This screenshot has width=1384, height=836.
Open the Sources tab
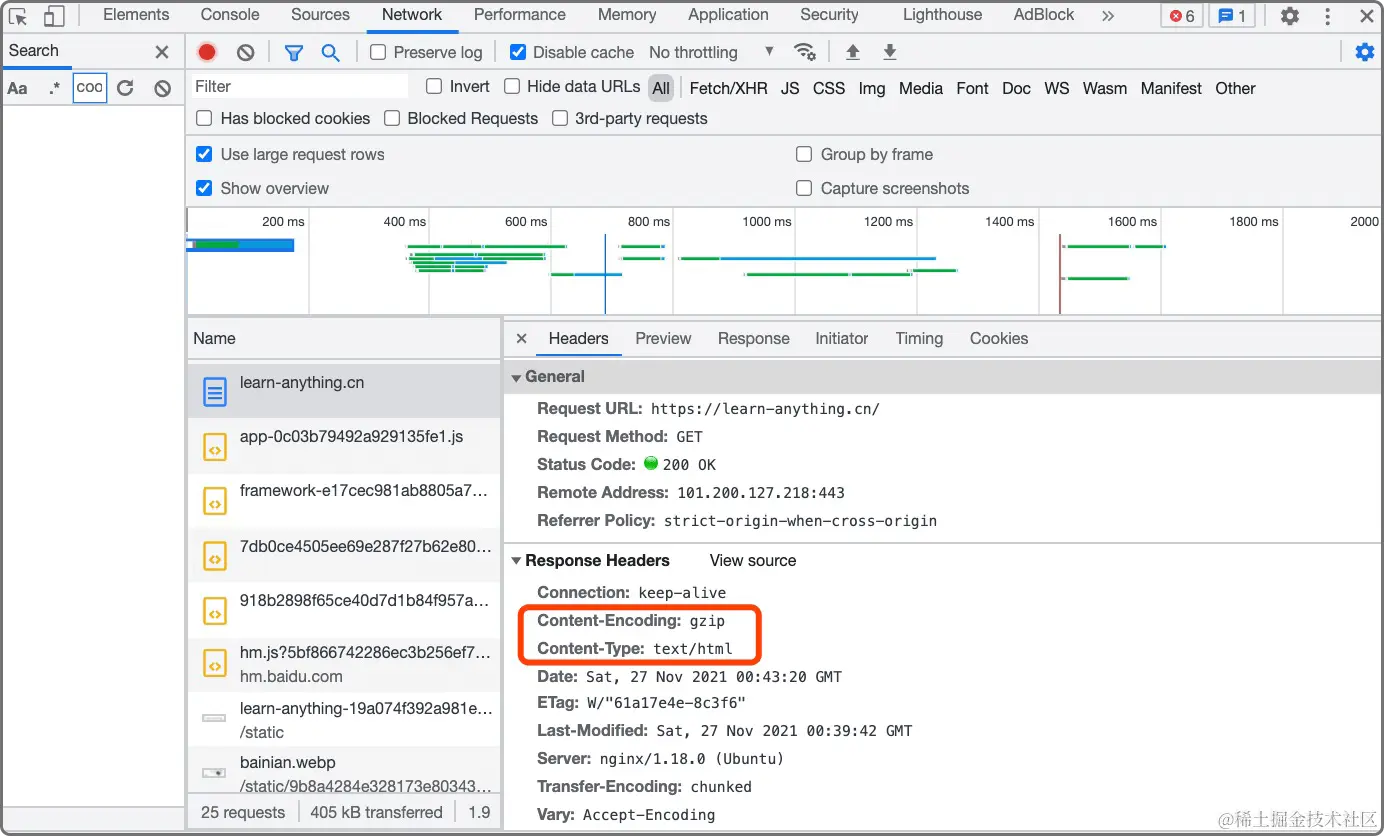[x=320, y=15]
